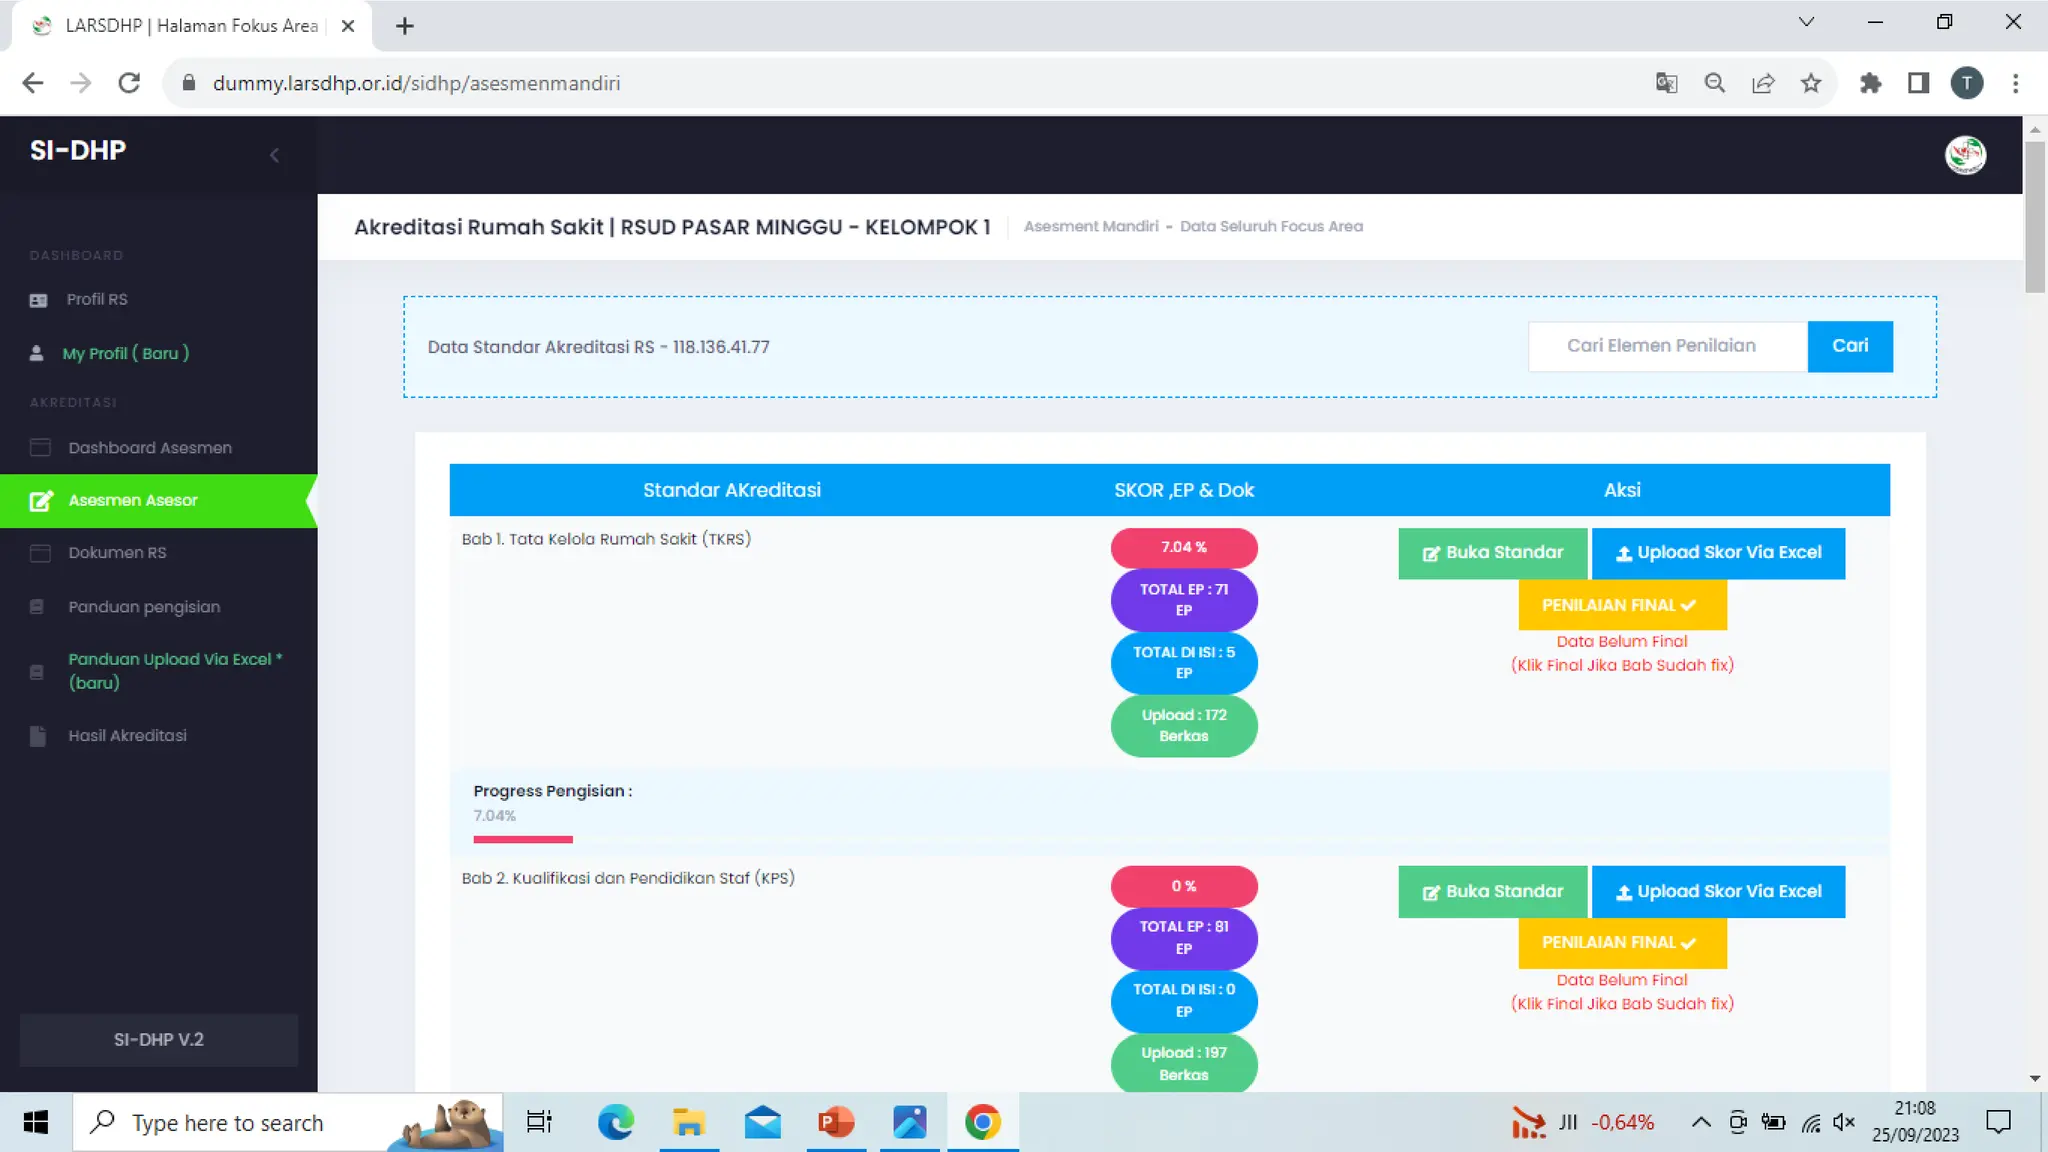Open the Chrome tab search dropdown arrow
Viewport: 2048px width, 1152px height.
(x=1806, y=22)
